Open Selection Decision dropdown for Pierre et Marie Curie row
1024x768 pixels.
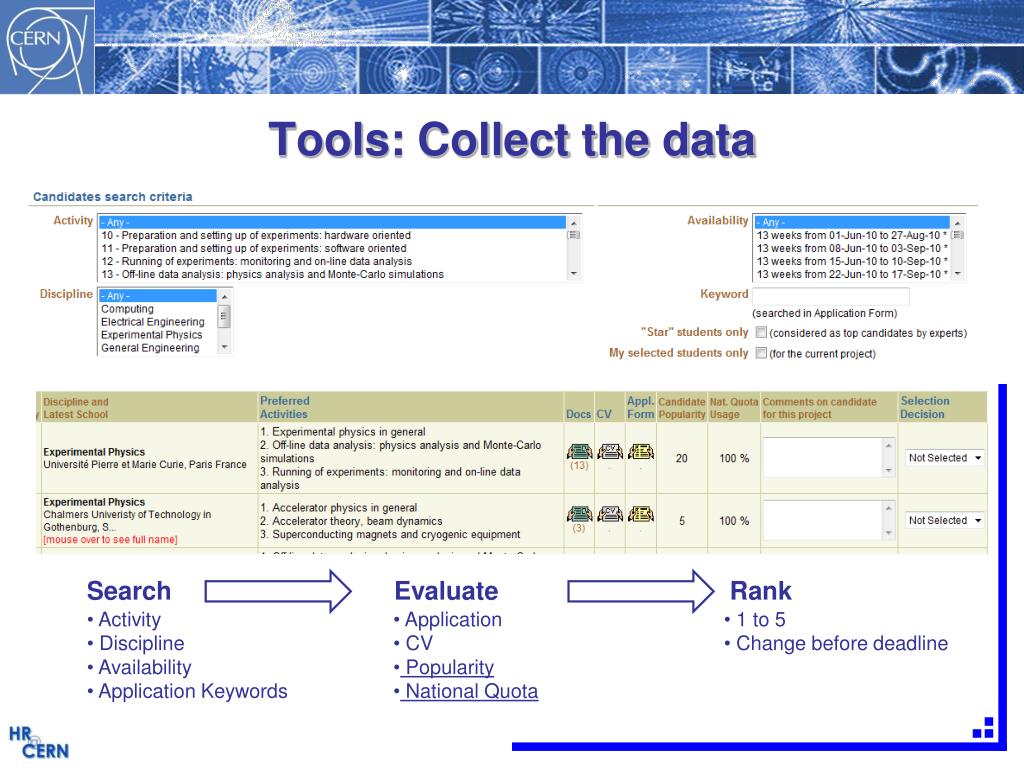pyautogui.click(x=944, y=458)
